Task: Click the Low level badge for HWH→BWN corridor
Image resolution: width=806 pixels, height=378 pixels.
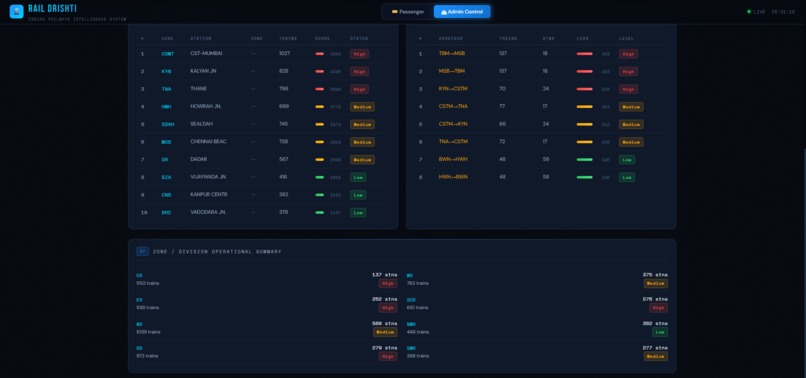Action: (x=627, y=177)
